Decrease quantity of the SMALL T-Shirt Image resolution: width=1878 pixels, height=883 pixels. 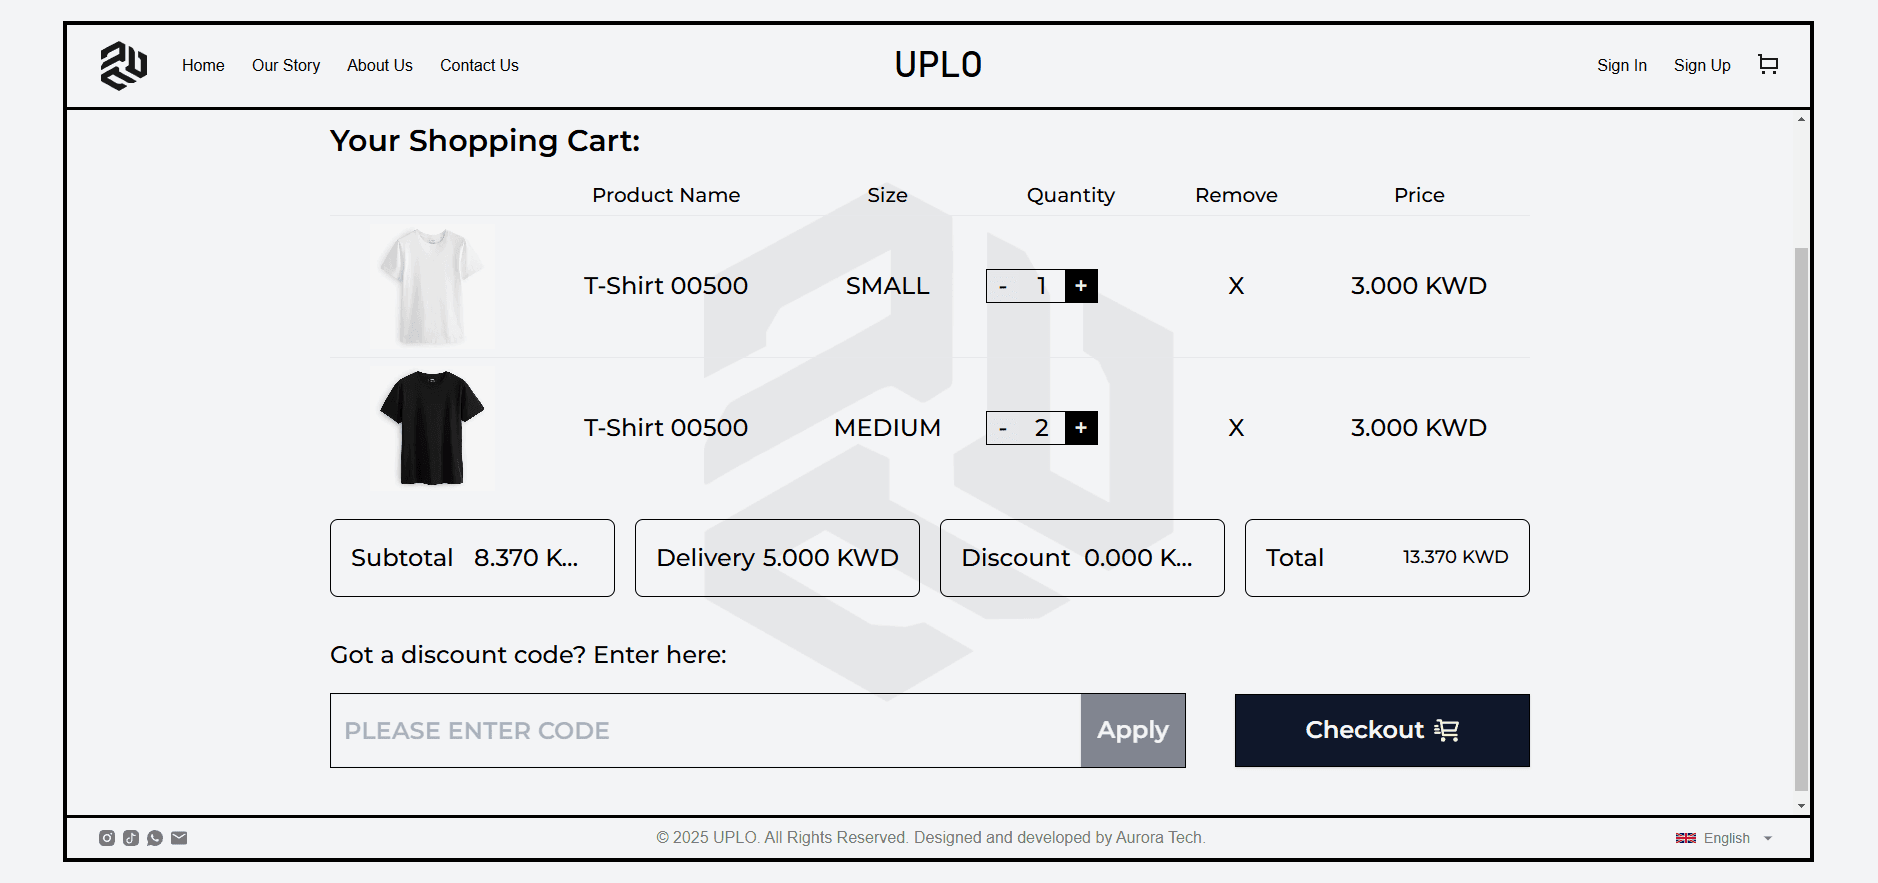point(1003,286)
